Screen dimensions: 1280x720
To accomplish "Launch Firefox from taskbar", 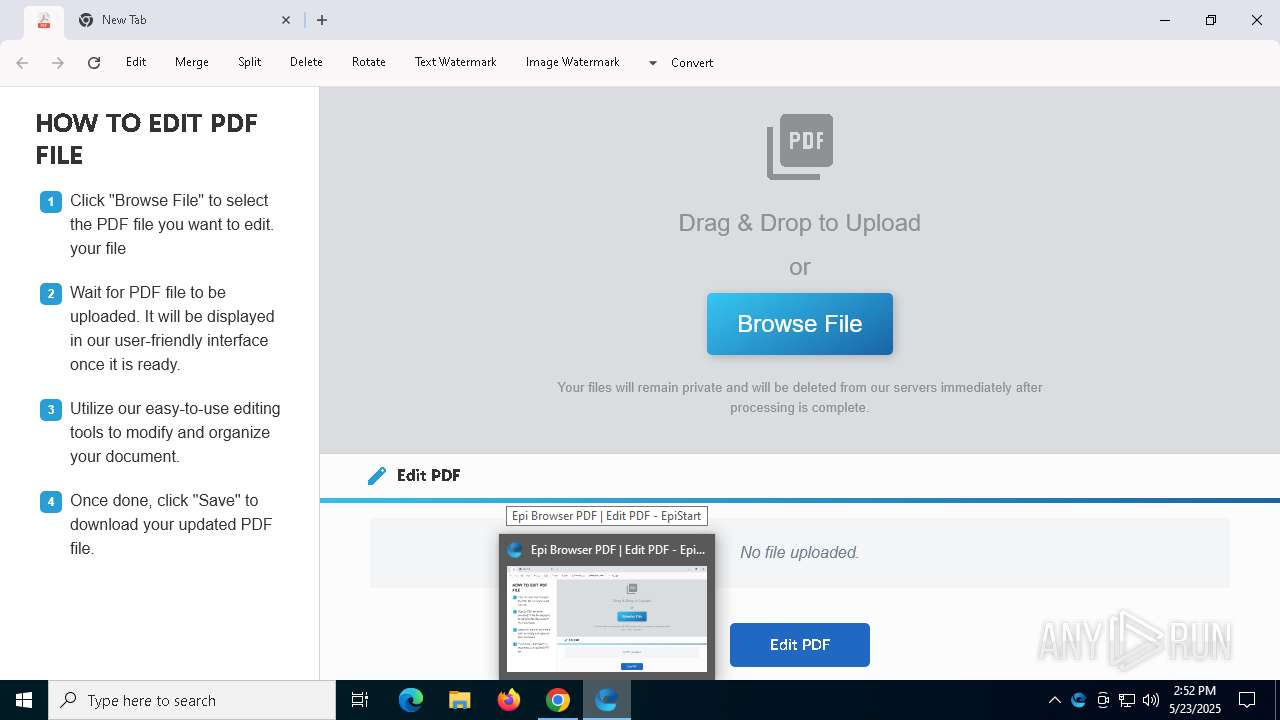I will coord(509,700).
